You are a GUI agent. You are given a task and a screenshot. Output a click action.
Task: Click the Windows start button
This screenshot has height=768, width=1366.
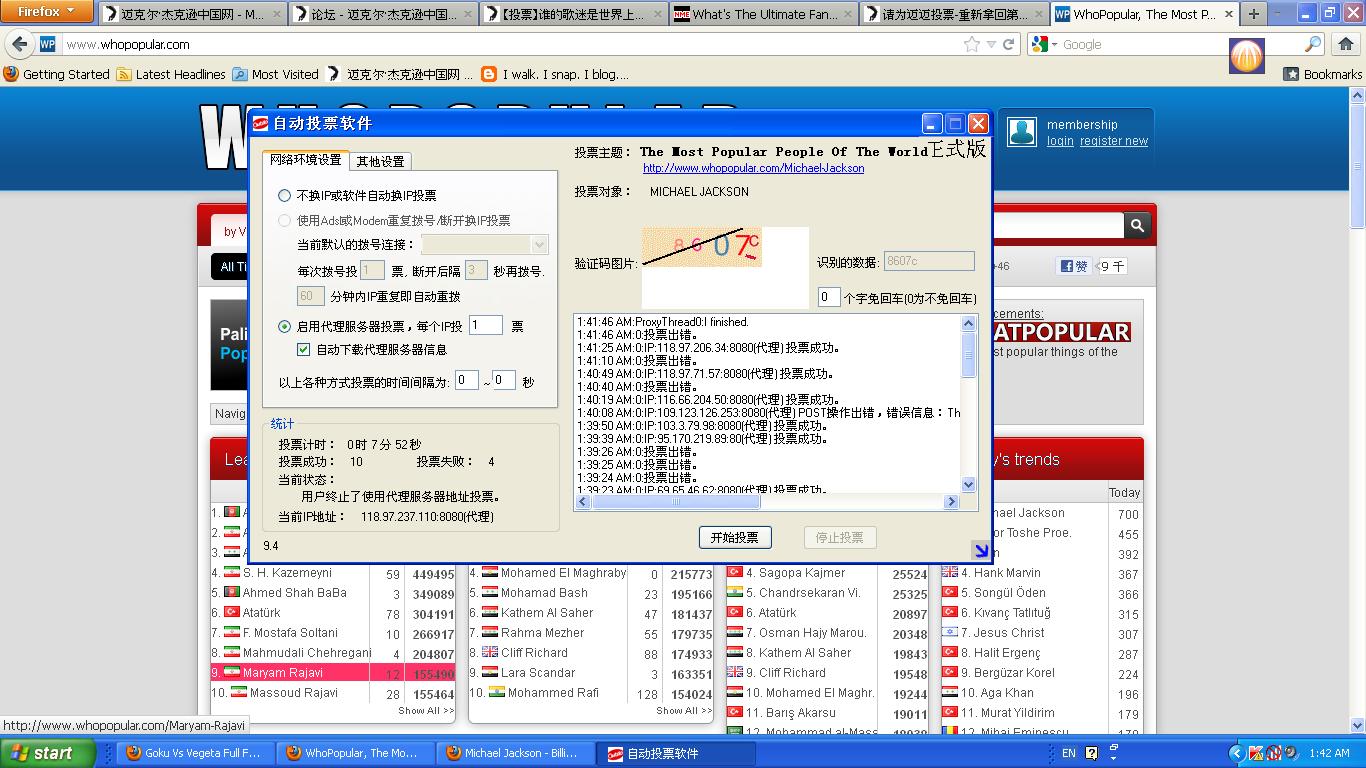[47, 753]
